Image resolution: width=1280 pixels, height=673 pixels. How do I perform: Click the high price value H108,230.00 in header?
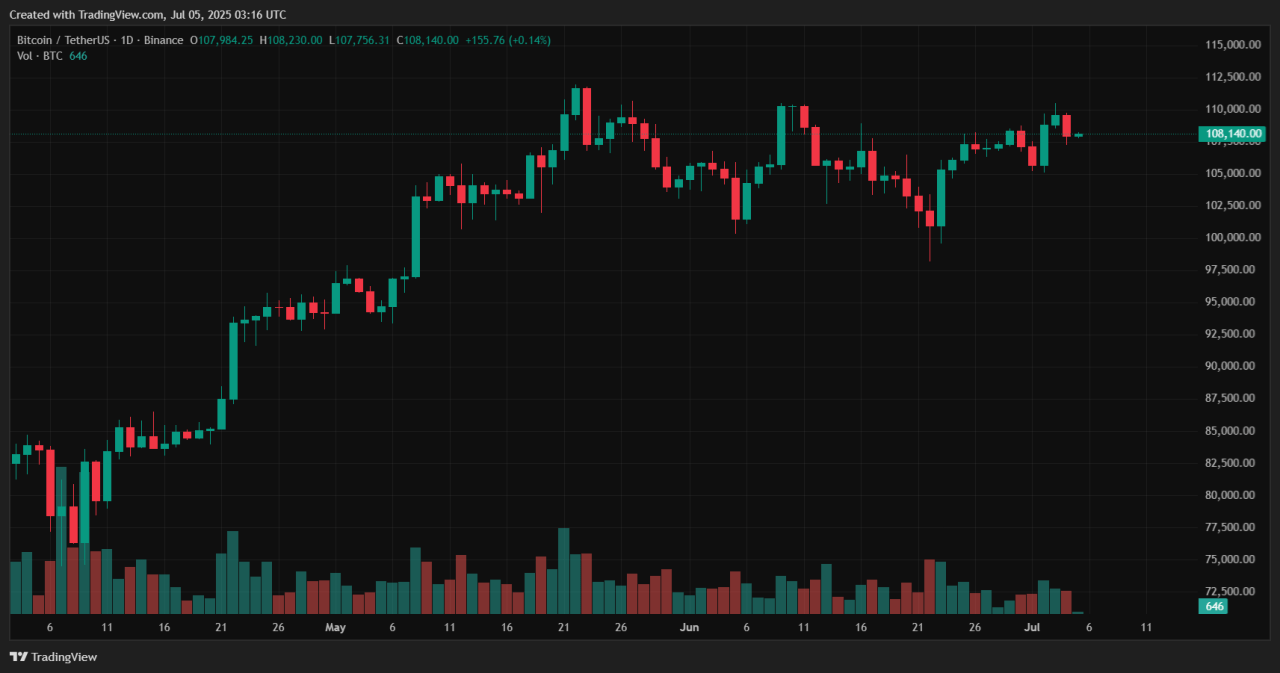[x=291, y=40]
